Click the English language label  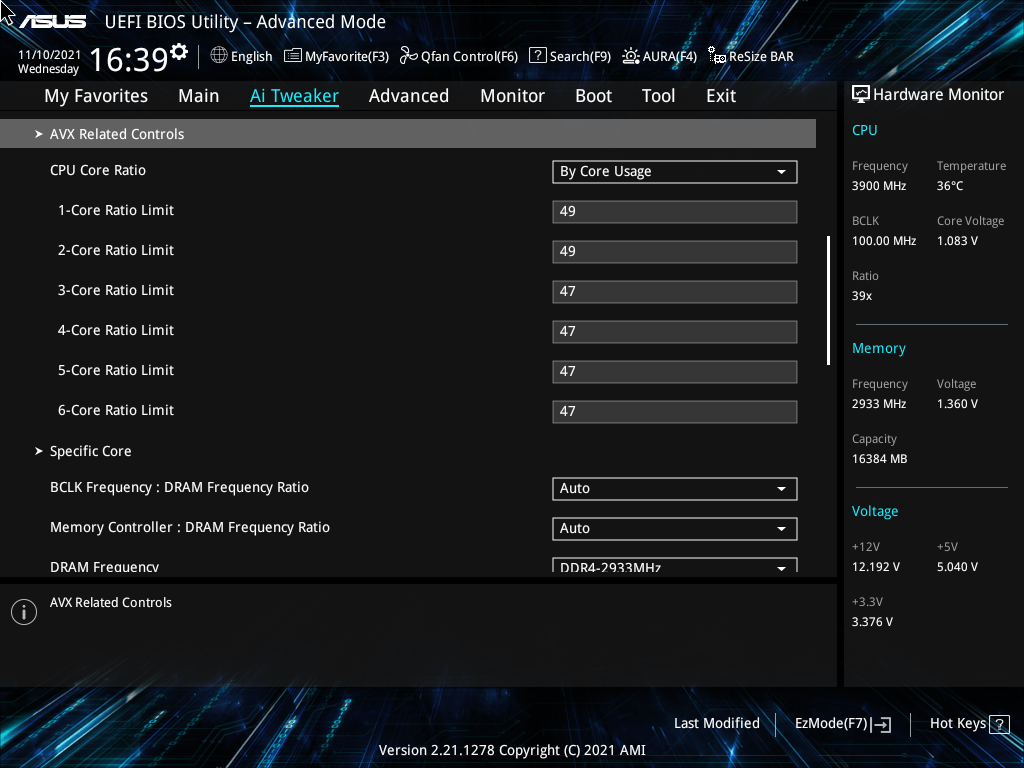[x=251, y=57]
